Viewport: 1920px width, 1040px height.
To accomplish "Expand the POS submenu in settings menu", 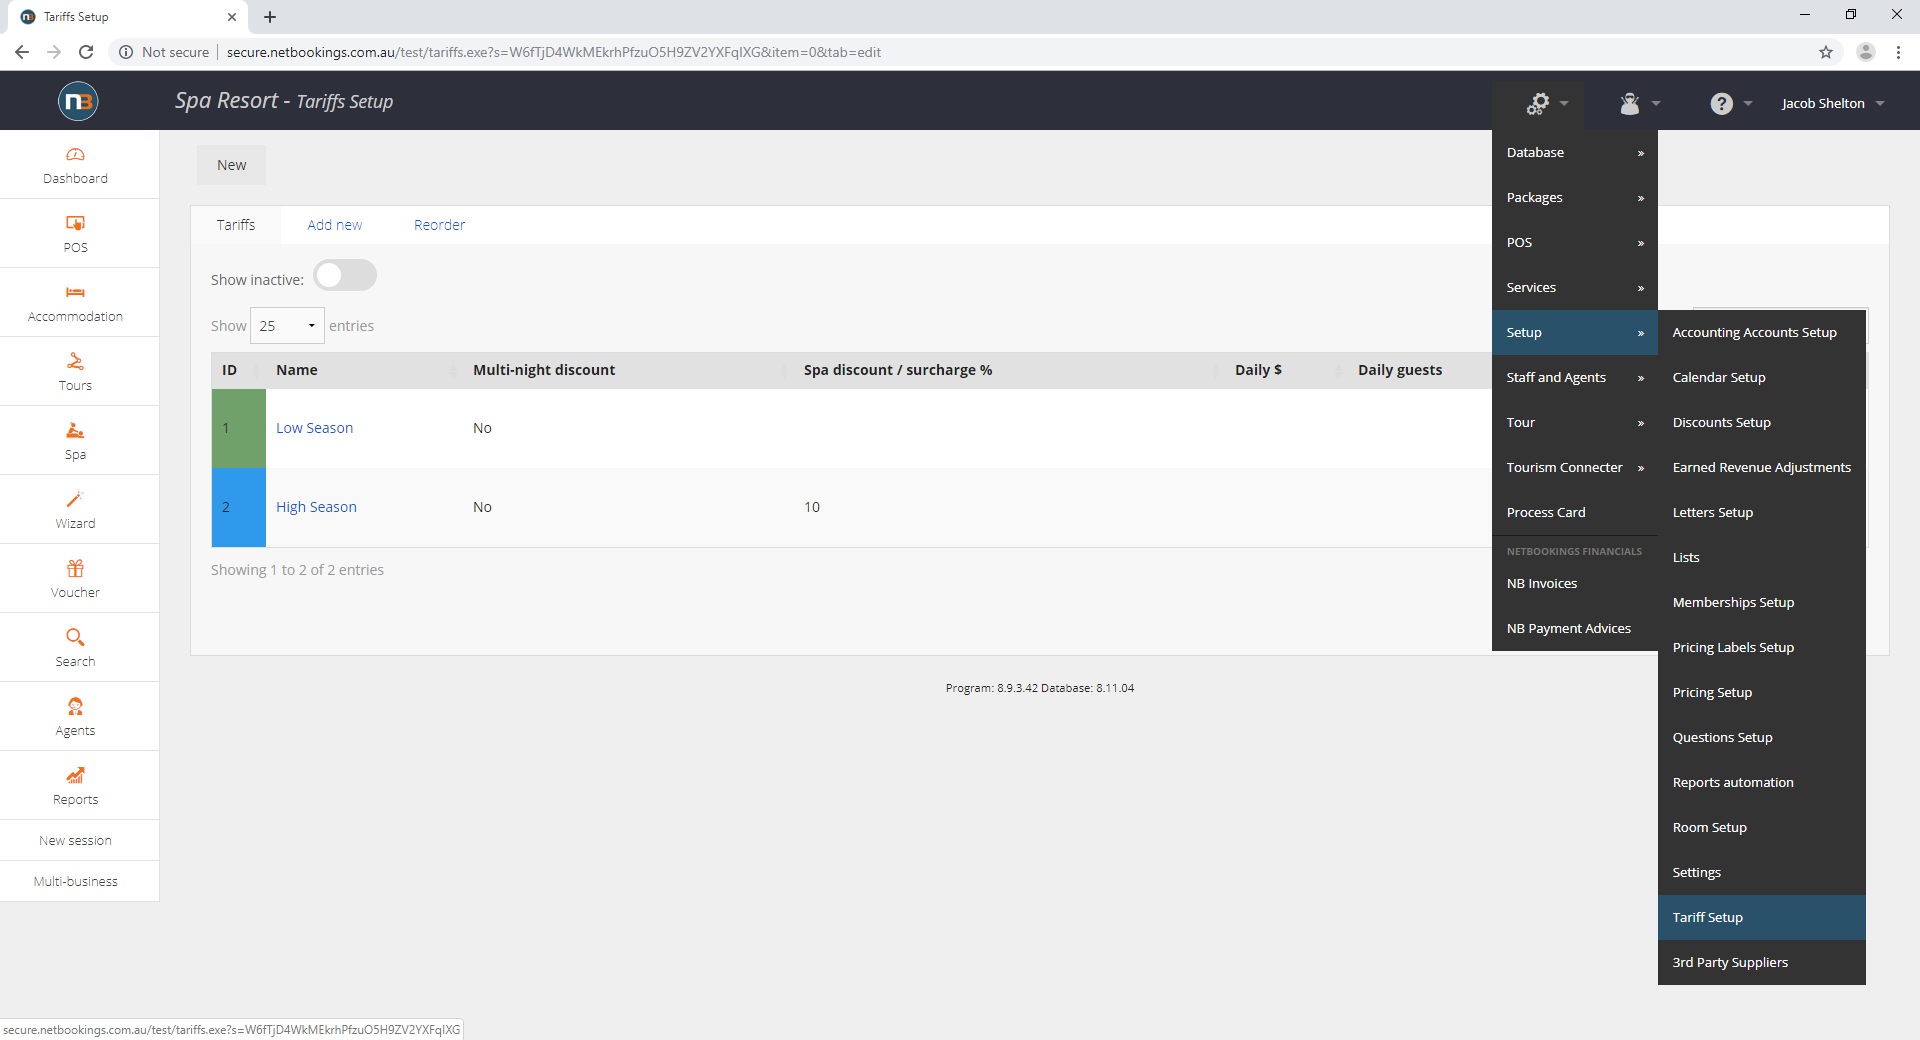I will tap(1575, 242).
